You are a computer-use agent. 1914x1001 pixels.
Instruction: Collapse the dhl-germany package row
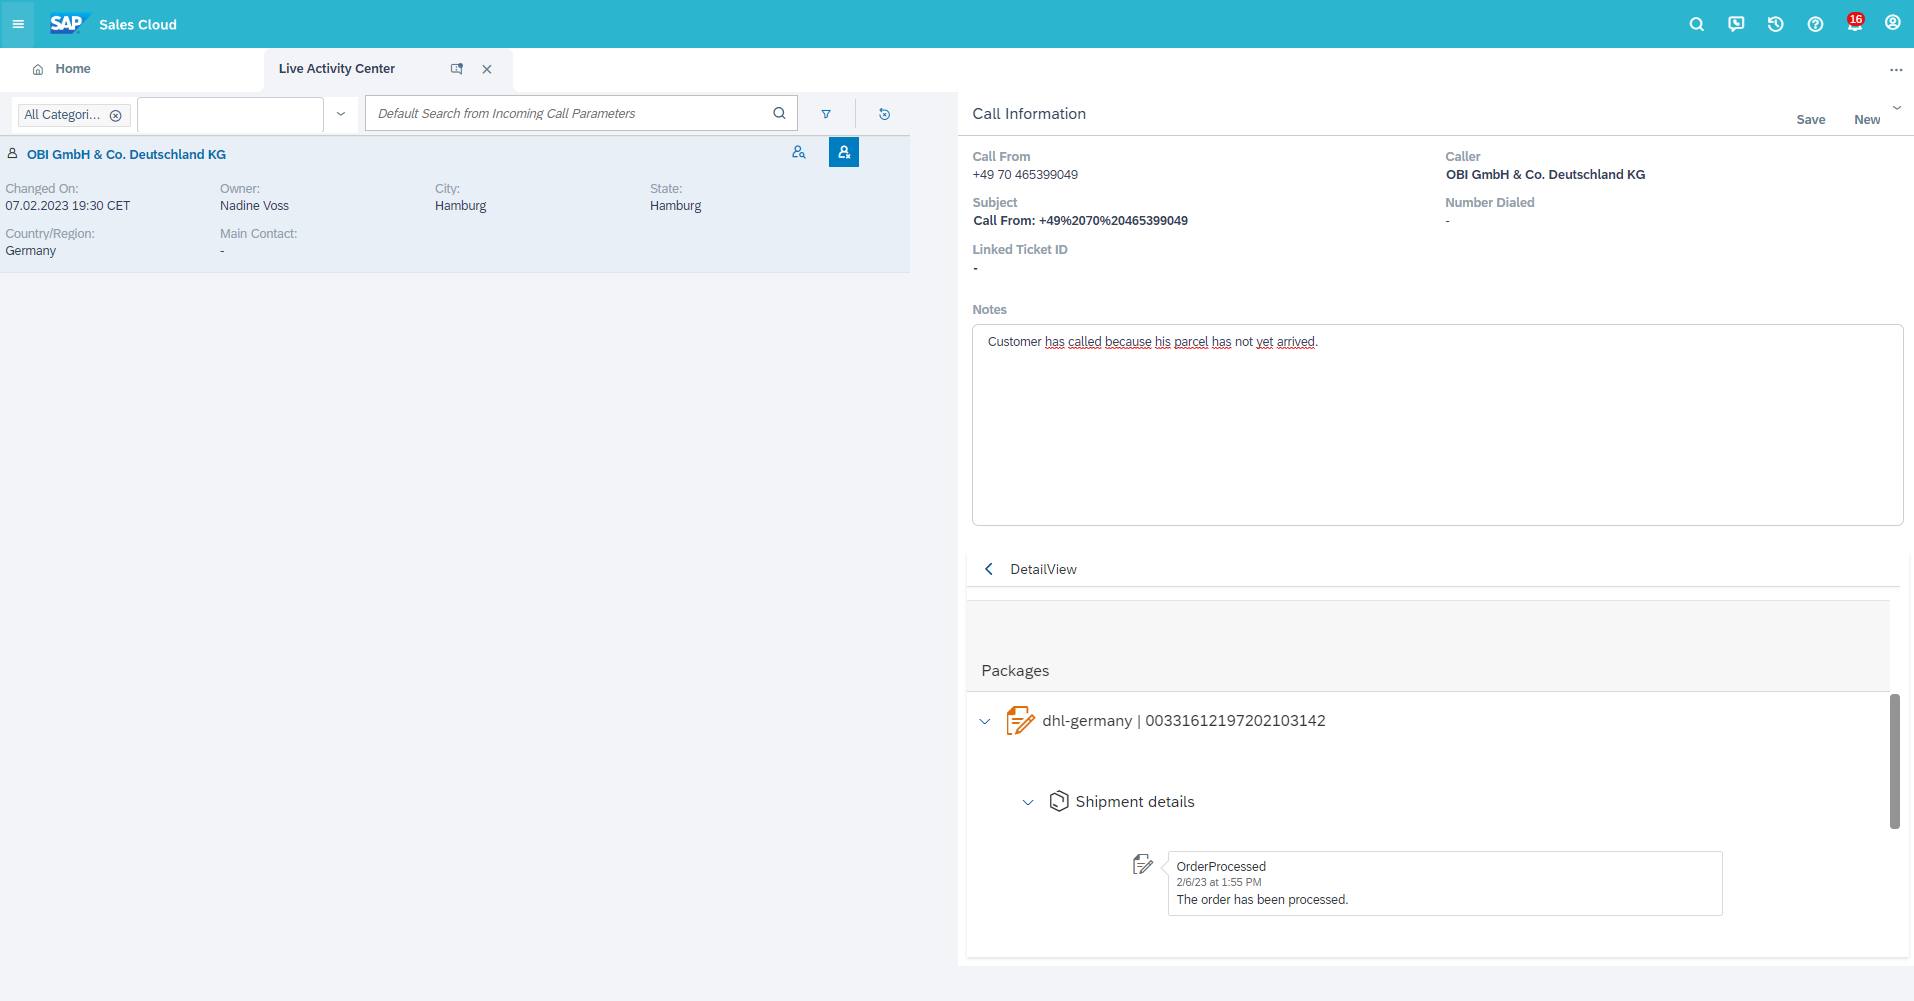pyautogui.click(x=985, y=721)
